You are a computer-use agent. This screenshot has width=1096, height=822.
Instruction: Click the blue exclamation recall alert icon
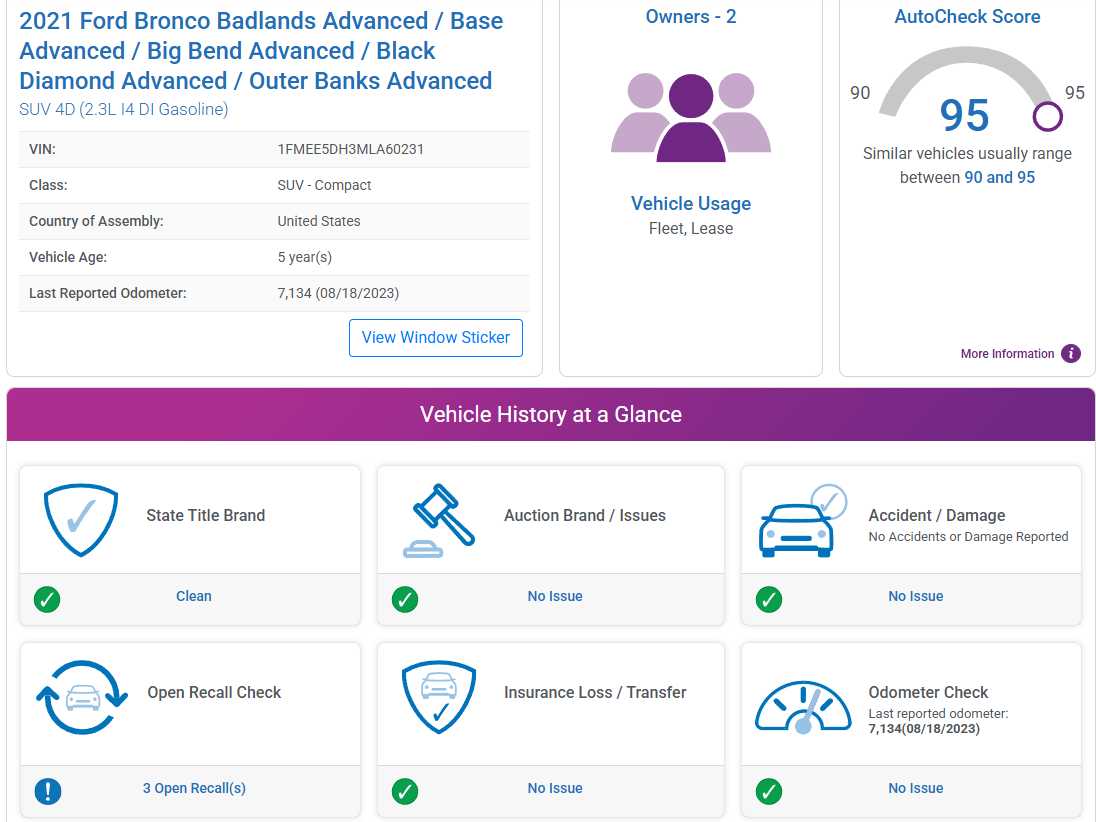coord(47,791)
